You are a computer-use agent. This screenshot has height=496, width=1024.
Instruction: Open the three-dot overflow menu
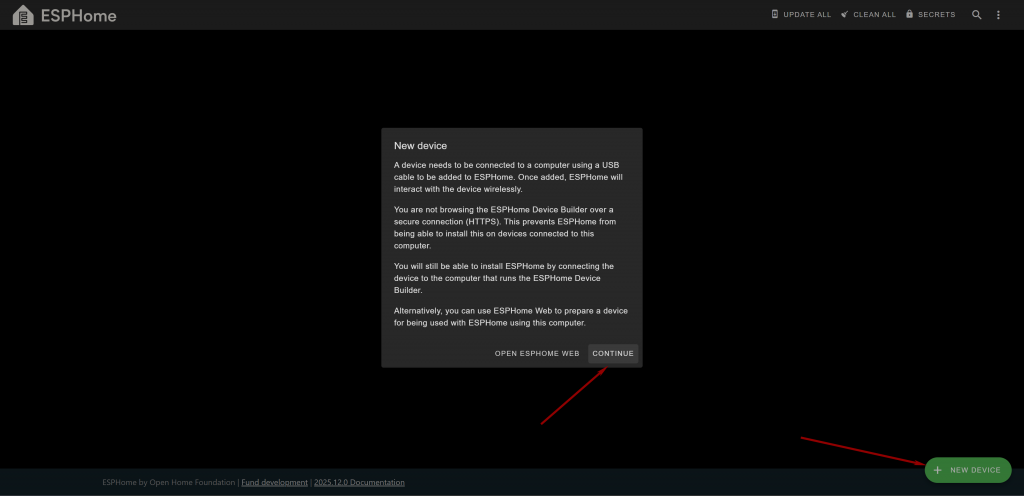998,15
